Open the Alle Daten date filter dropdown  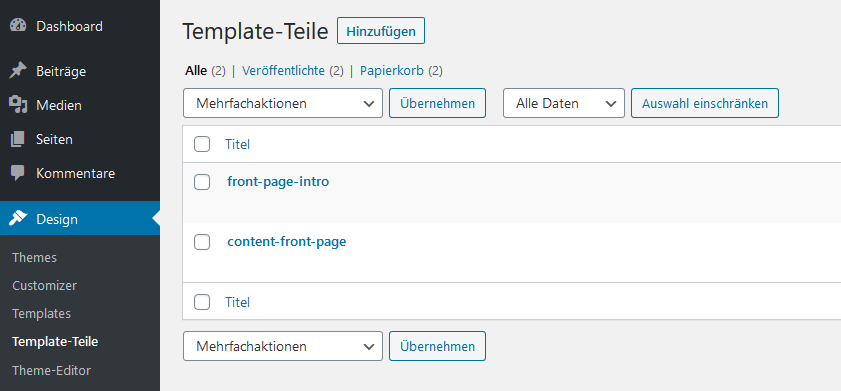564,103
